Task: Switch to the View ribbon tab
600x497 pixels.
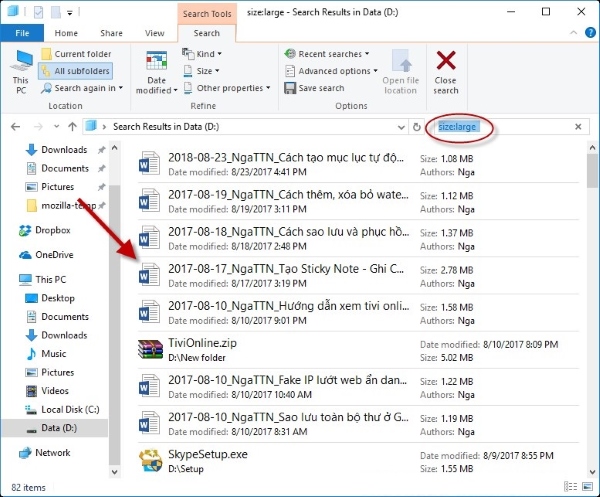Action: (154, 33)
